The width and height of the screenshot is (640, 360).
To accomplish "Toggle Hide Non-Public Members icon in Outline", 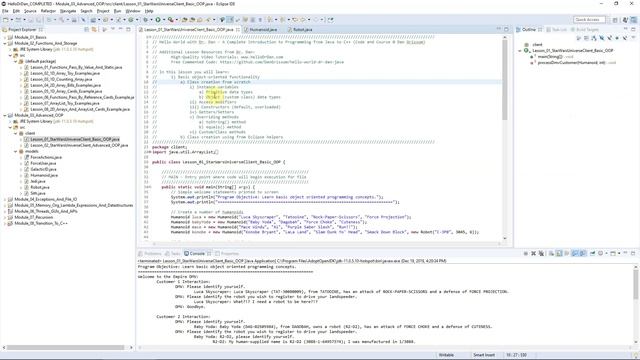I will coord(617,38).
